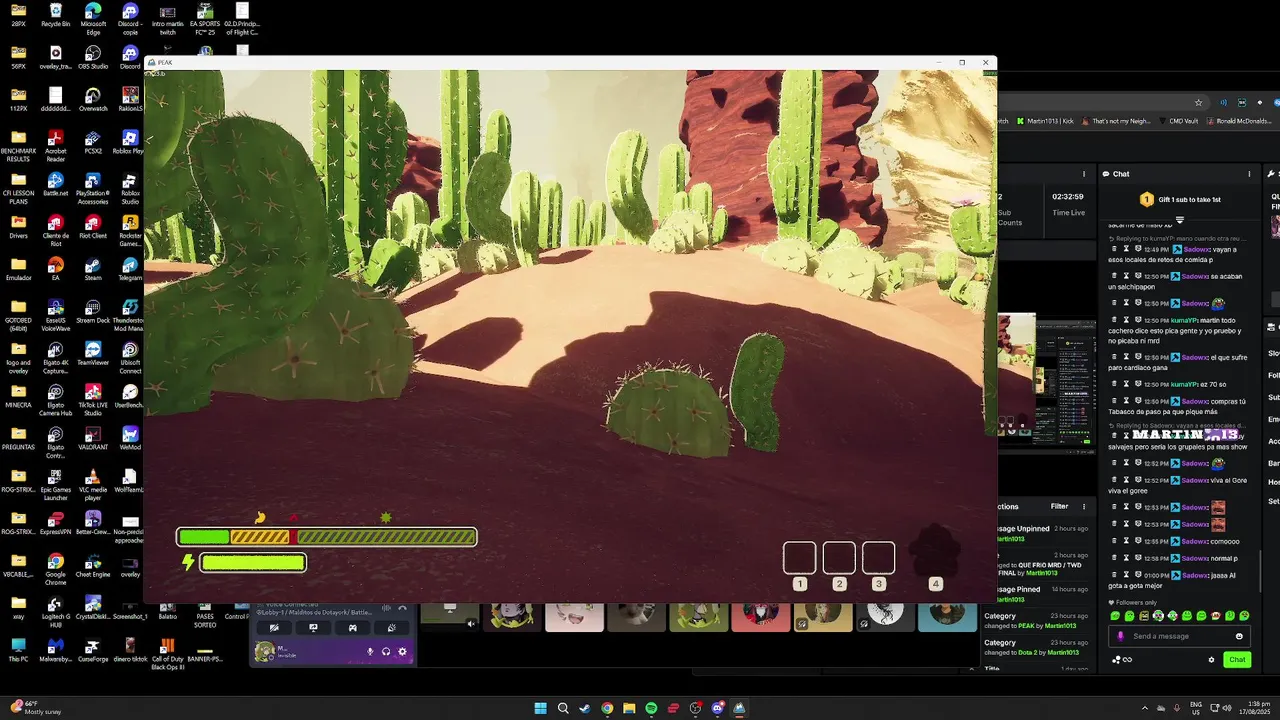Open File Explorer from the taskbar
1280x720 pixels.
[x=629, y=708]
